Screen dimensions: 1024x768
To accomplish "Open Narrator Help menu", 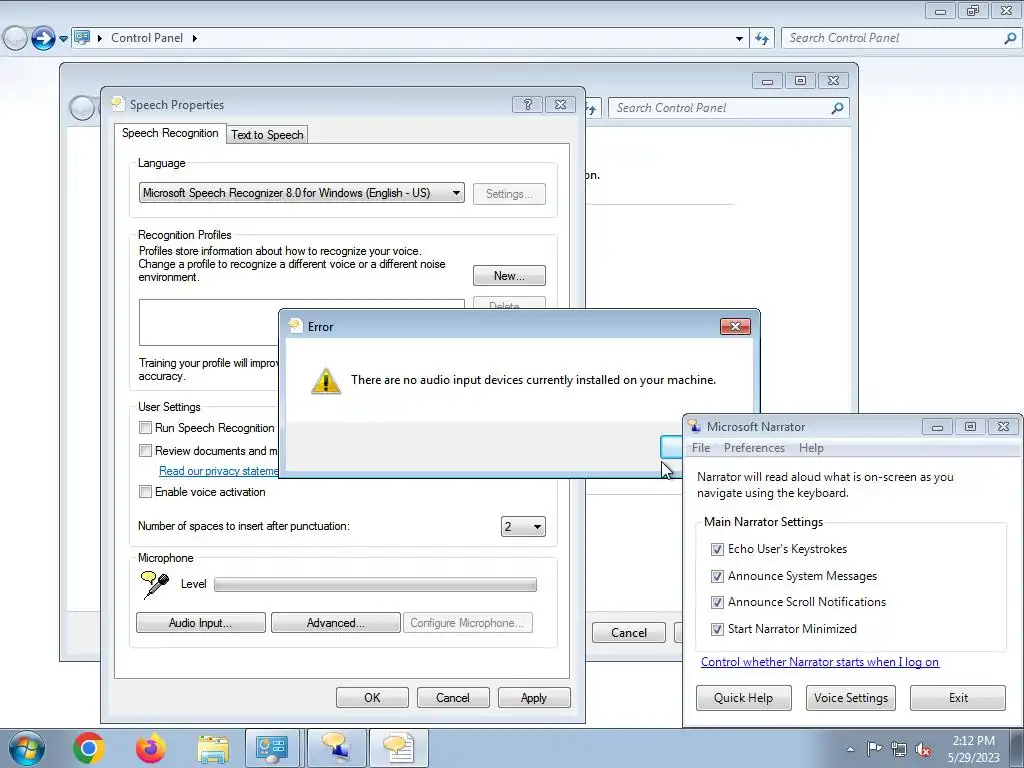I will point(811,448).
